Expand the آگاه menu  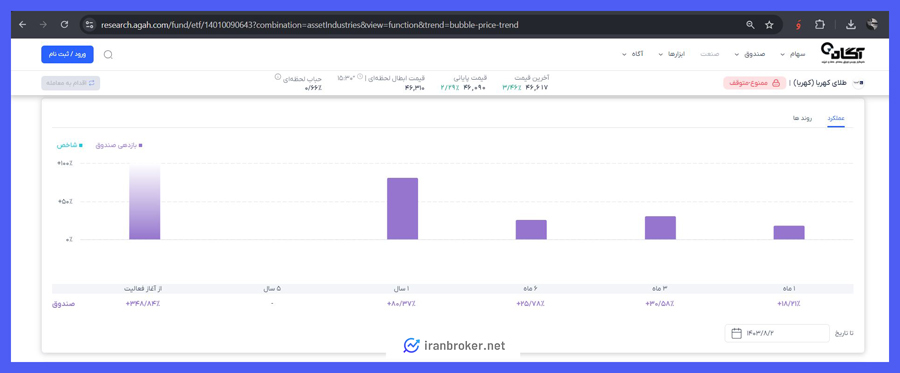tap(633, 55)
